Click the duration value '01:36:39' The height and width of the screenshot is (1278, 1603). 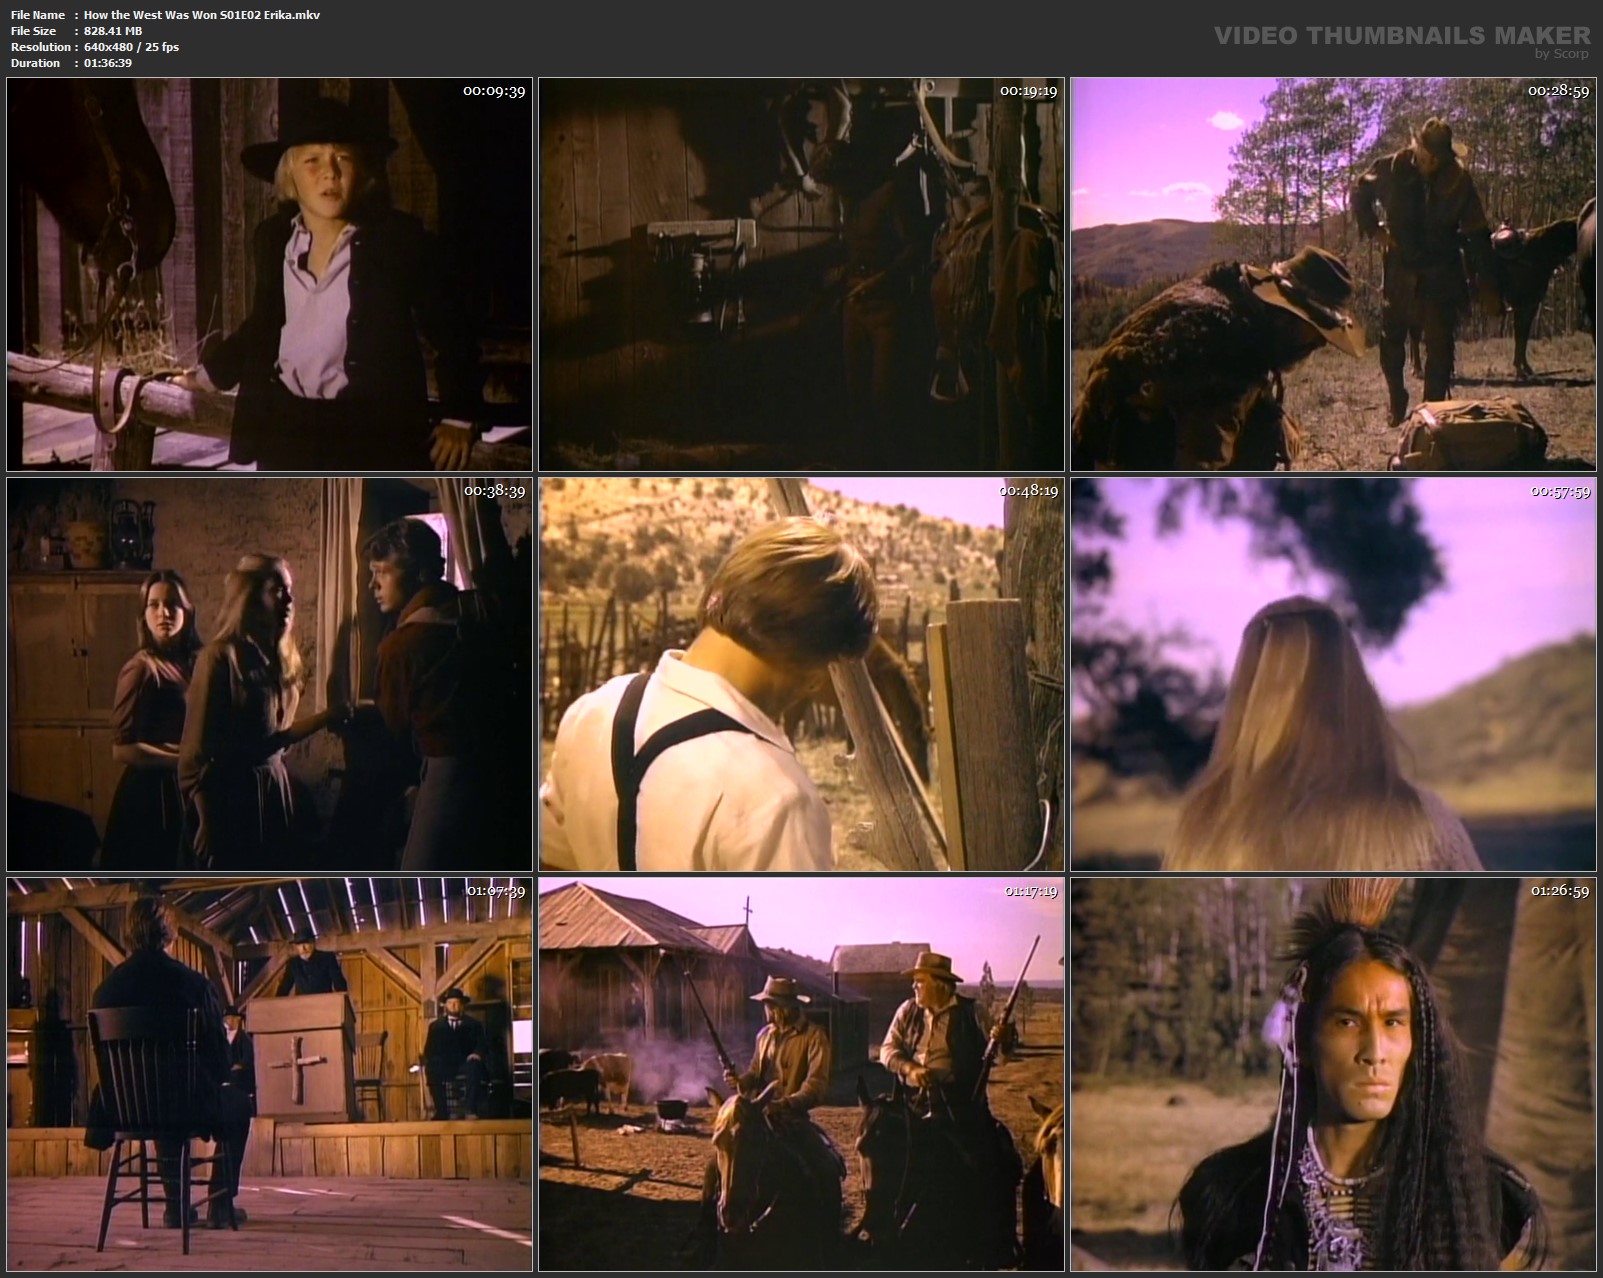[x=108, y=63]
